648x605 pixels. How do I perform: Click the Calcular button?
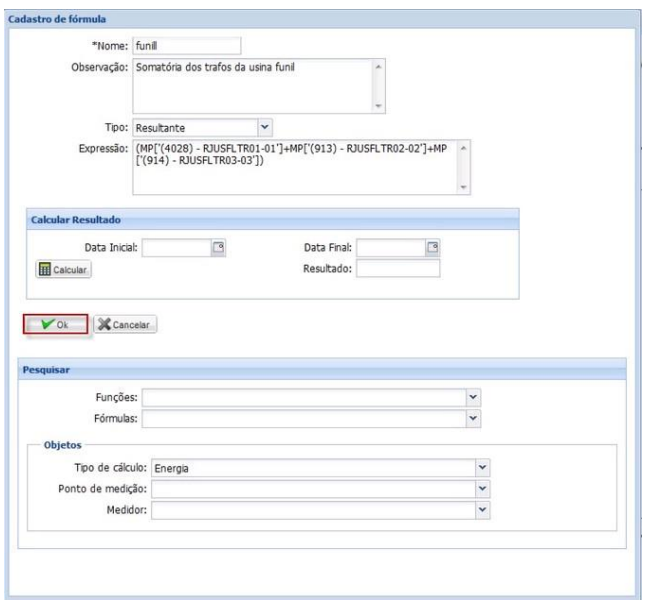63,270
